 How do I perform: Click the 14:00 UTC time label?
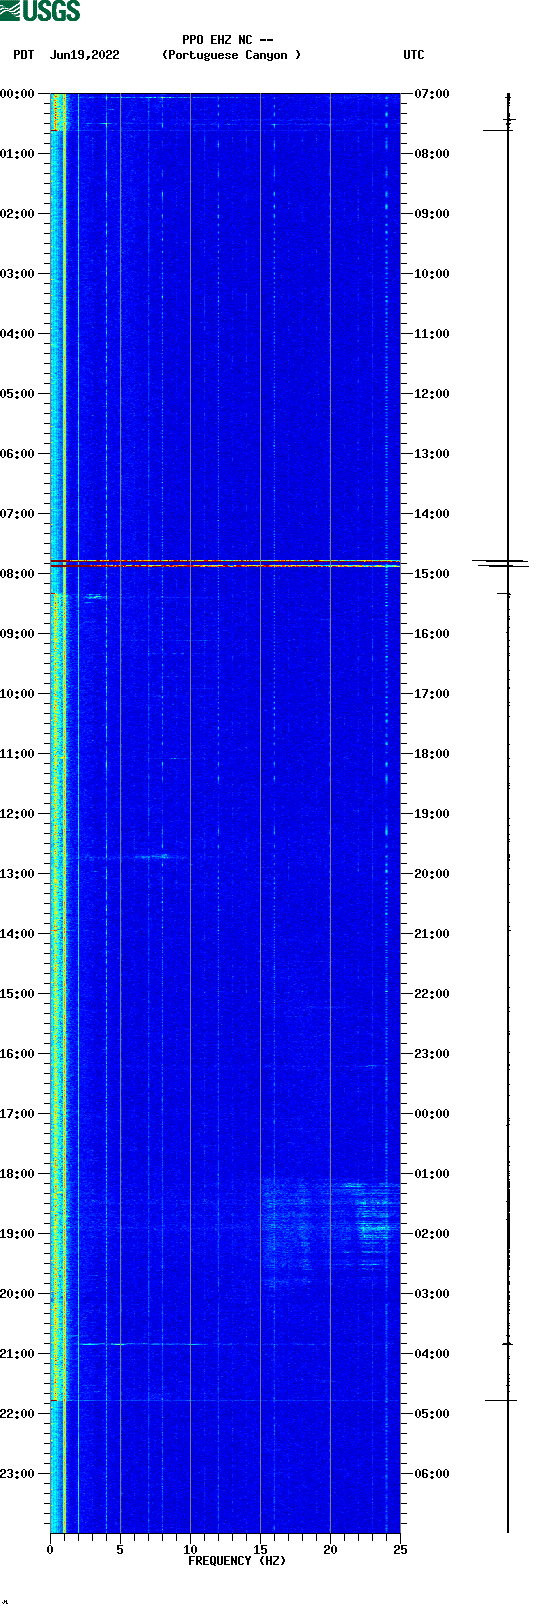point(432,513)
